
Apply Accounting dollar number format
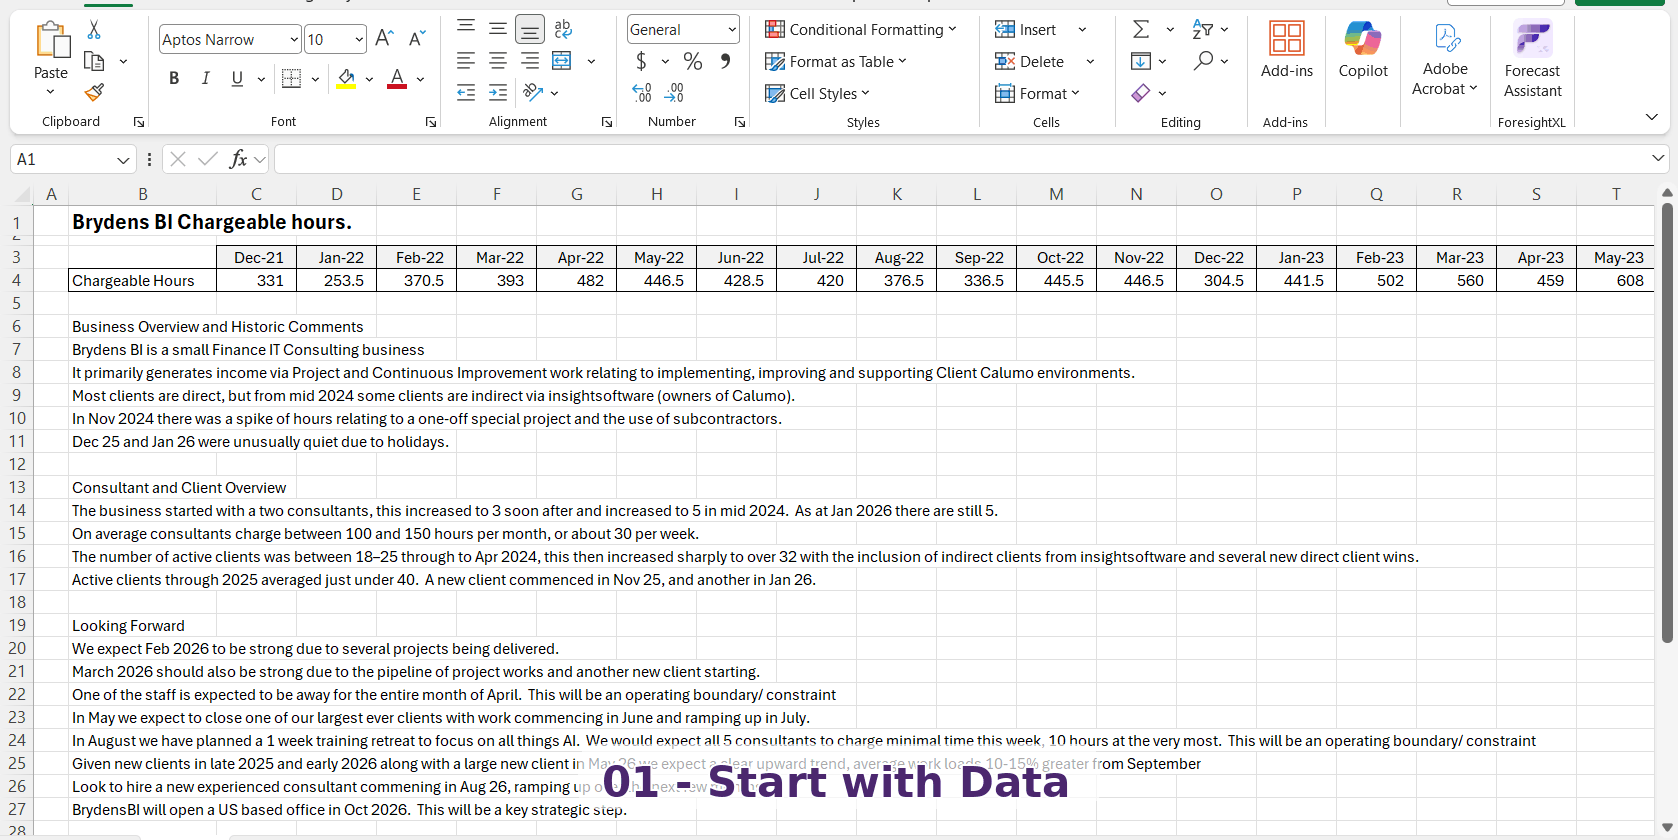click(x=641, y=61)
